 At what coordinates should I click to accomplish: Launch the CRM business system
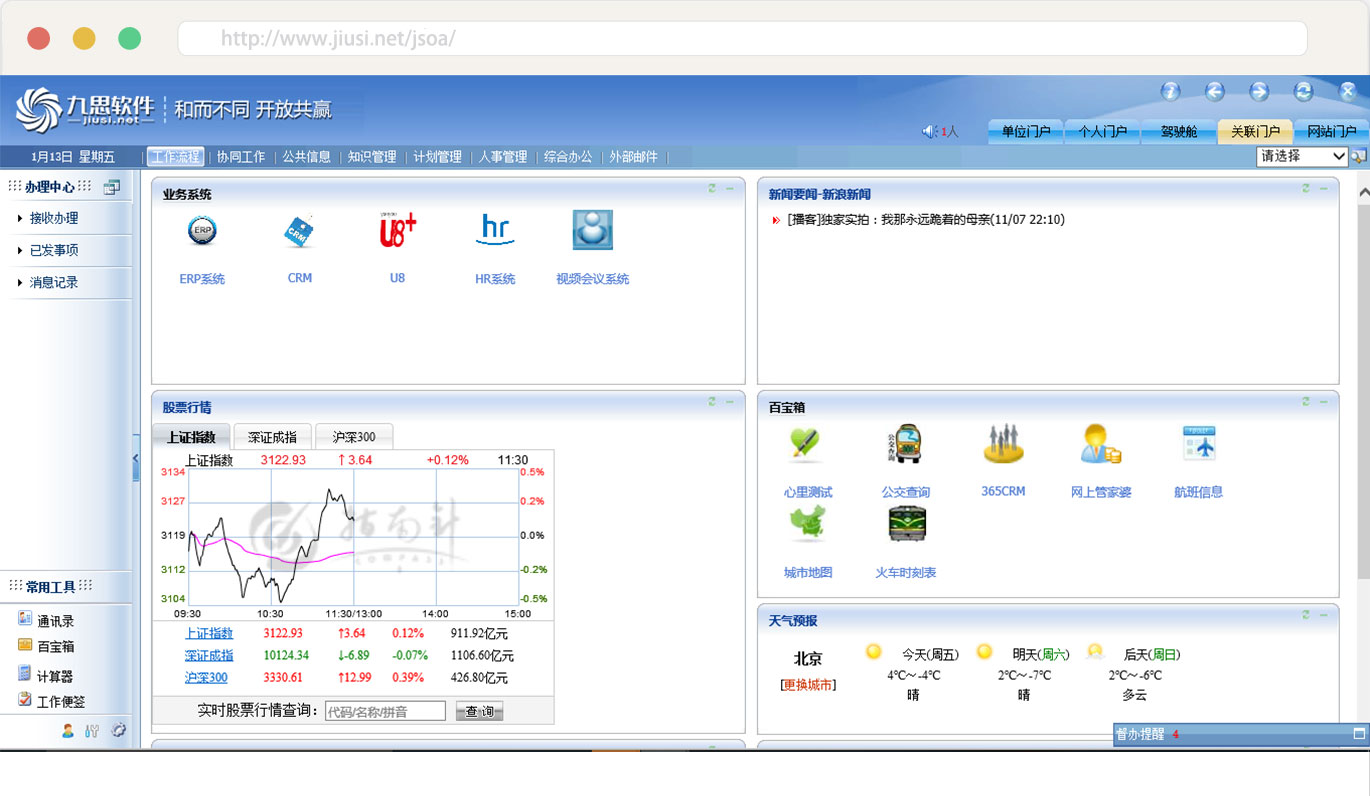[x=299, y=232]
